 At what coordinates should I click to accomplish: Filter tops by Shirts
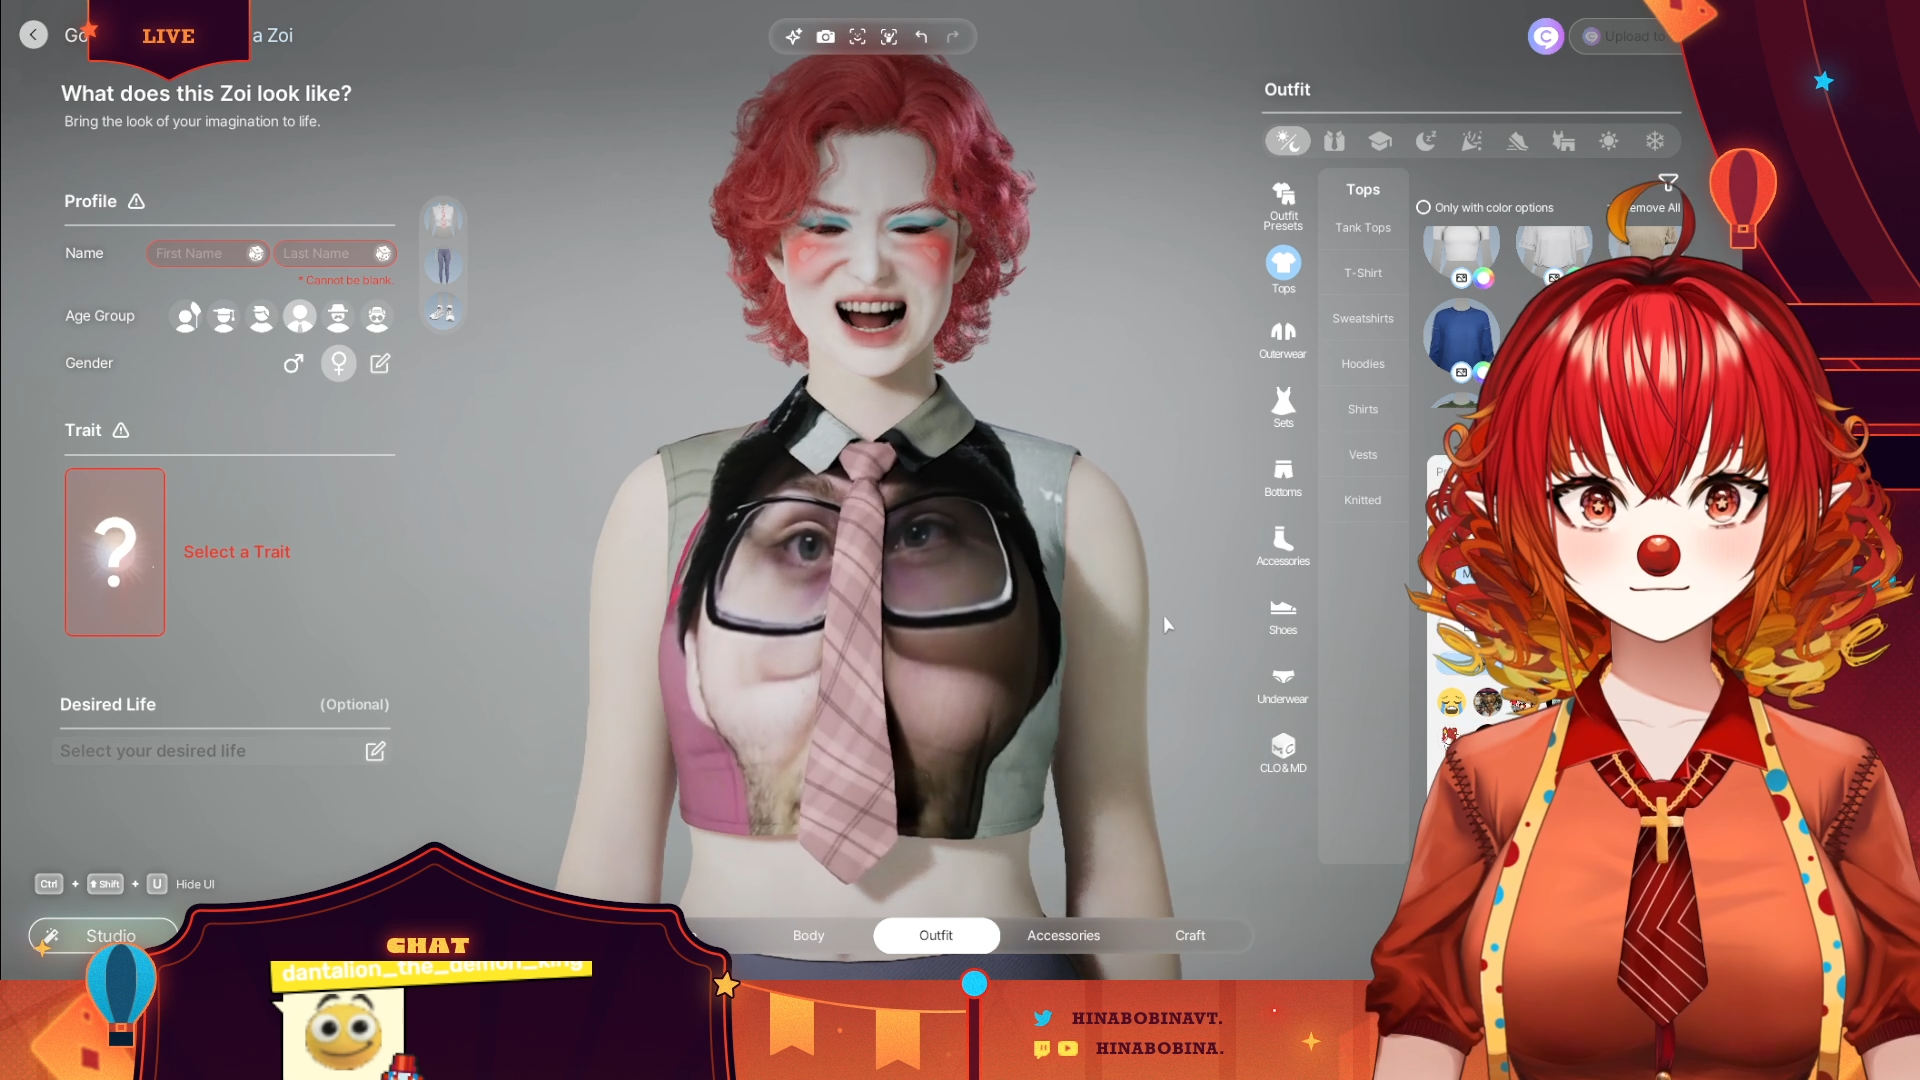[x=1363, y=410]
